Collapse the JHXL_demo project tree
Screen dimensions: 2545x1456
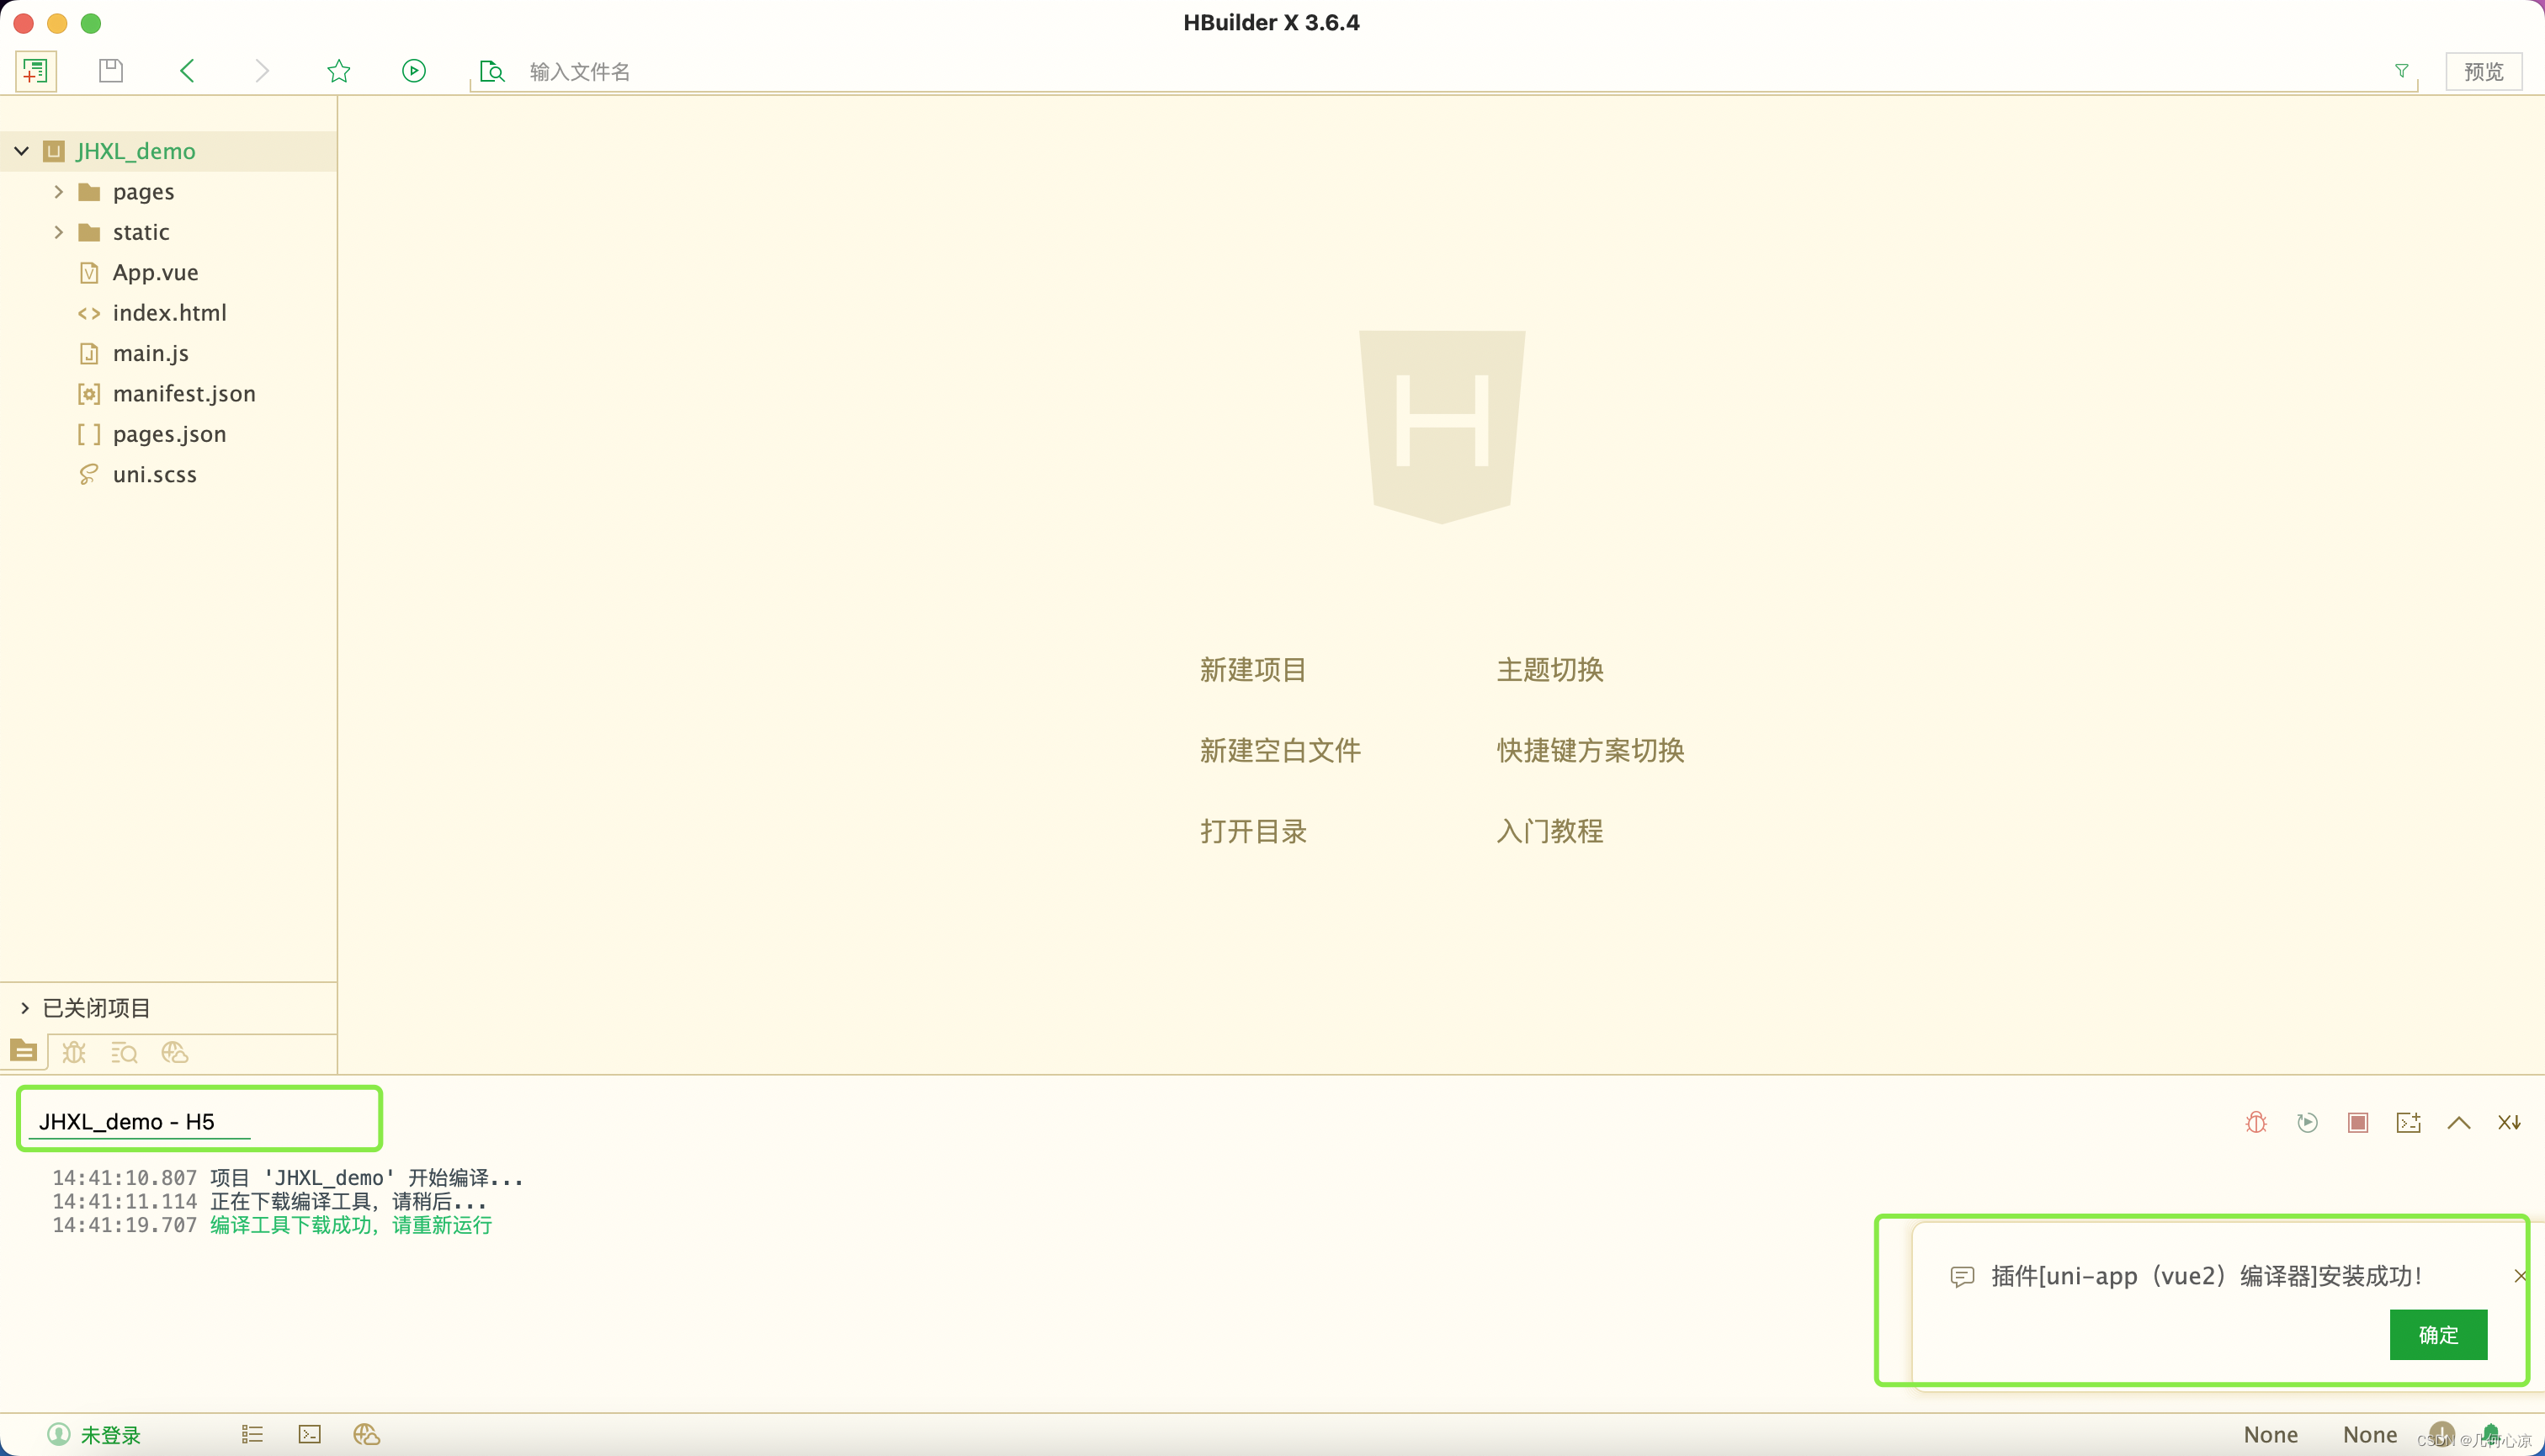click(x=22, y=151)
